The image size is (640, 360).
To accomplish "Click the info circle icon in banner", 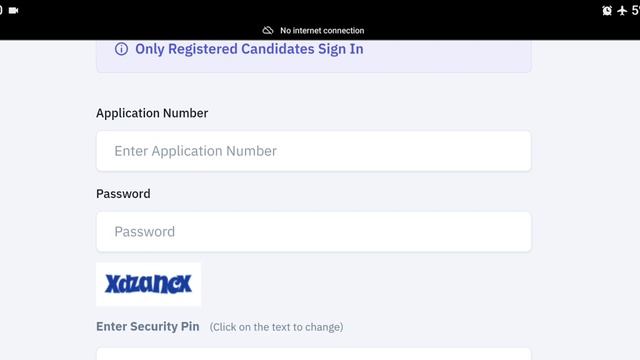I will coord(121,49).
